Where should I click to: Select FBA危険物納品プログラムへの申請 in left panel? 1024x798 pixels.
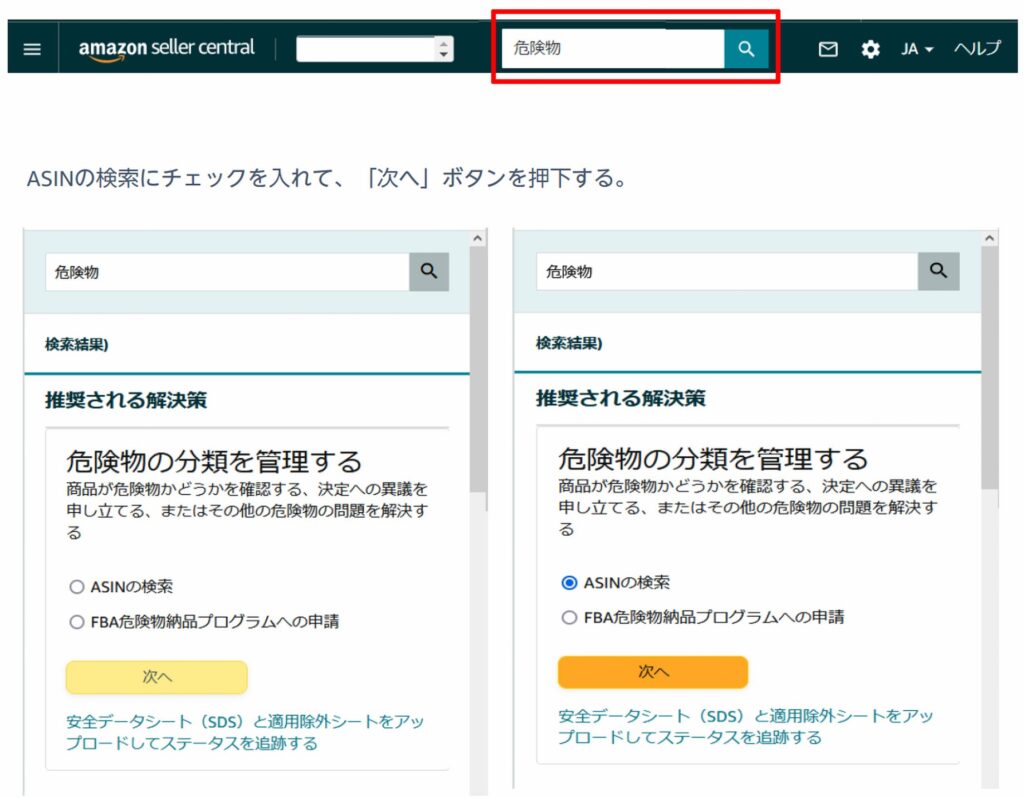pos(77,622)
